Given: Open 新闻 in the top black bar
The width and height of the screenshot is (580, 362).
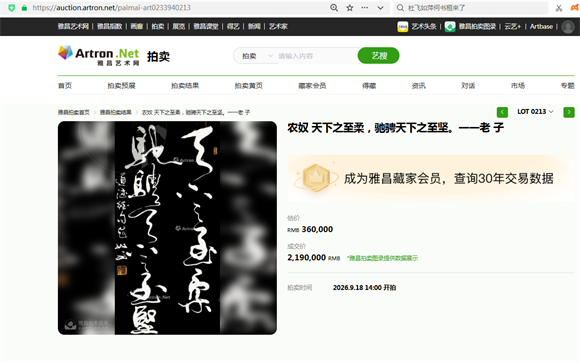Looking at the screenshot, I should (254, 26).
